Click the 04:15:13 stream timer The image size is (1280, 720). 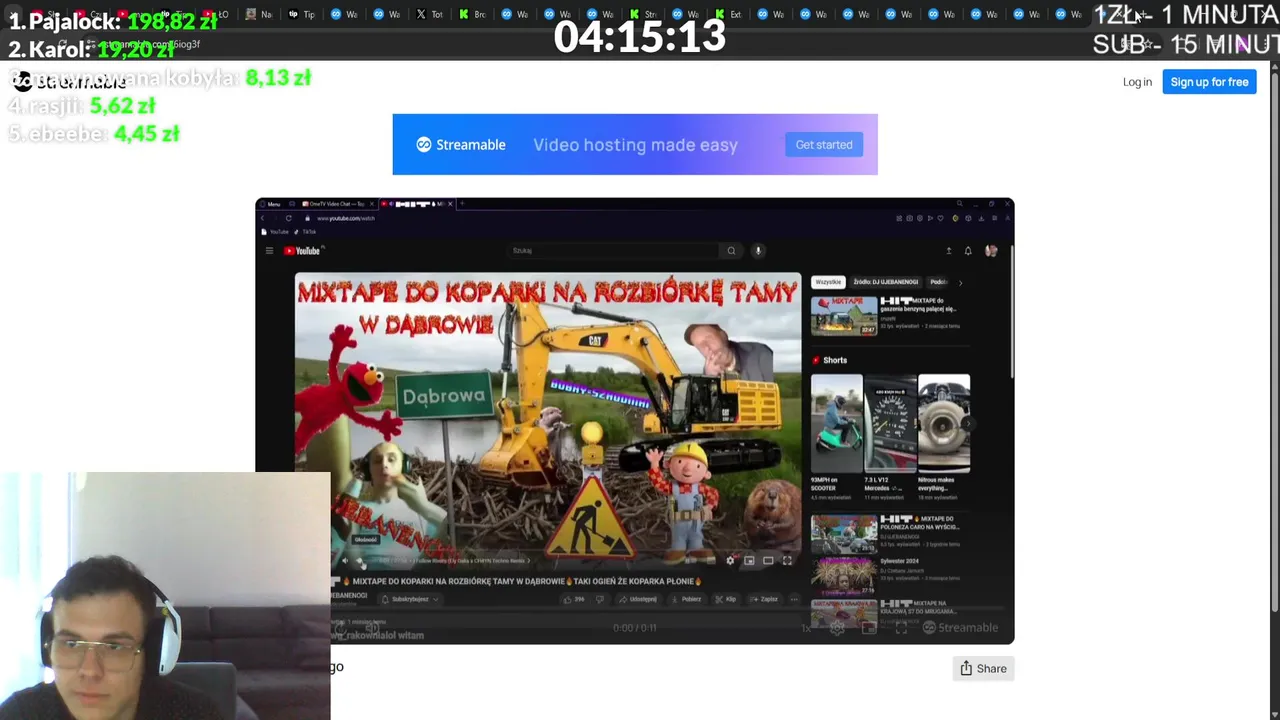640,37
